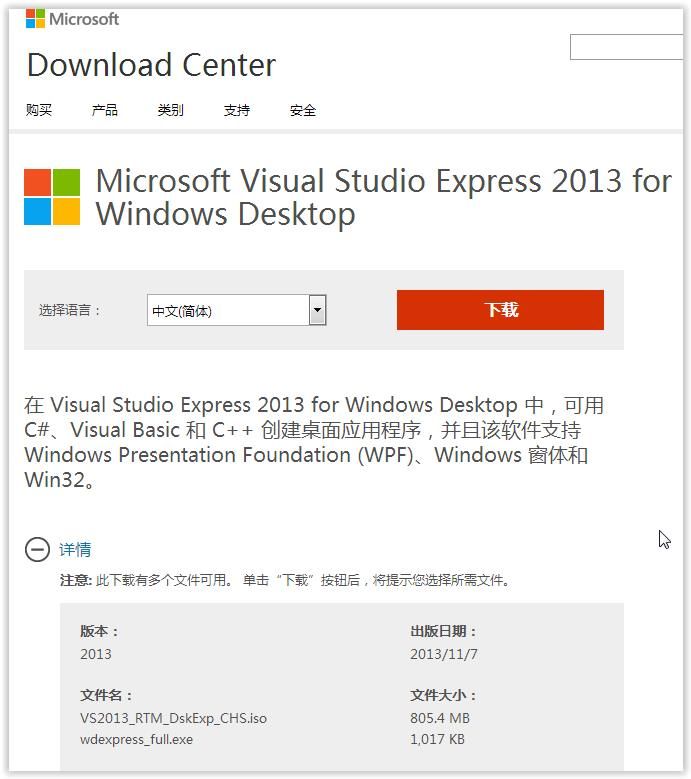
Task: Open the 产品 navigation menu
Action: pyautogui.click(x=105, y=110)
